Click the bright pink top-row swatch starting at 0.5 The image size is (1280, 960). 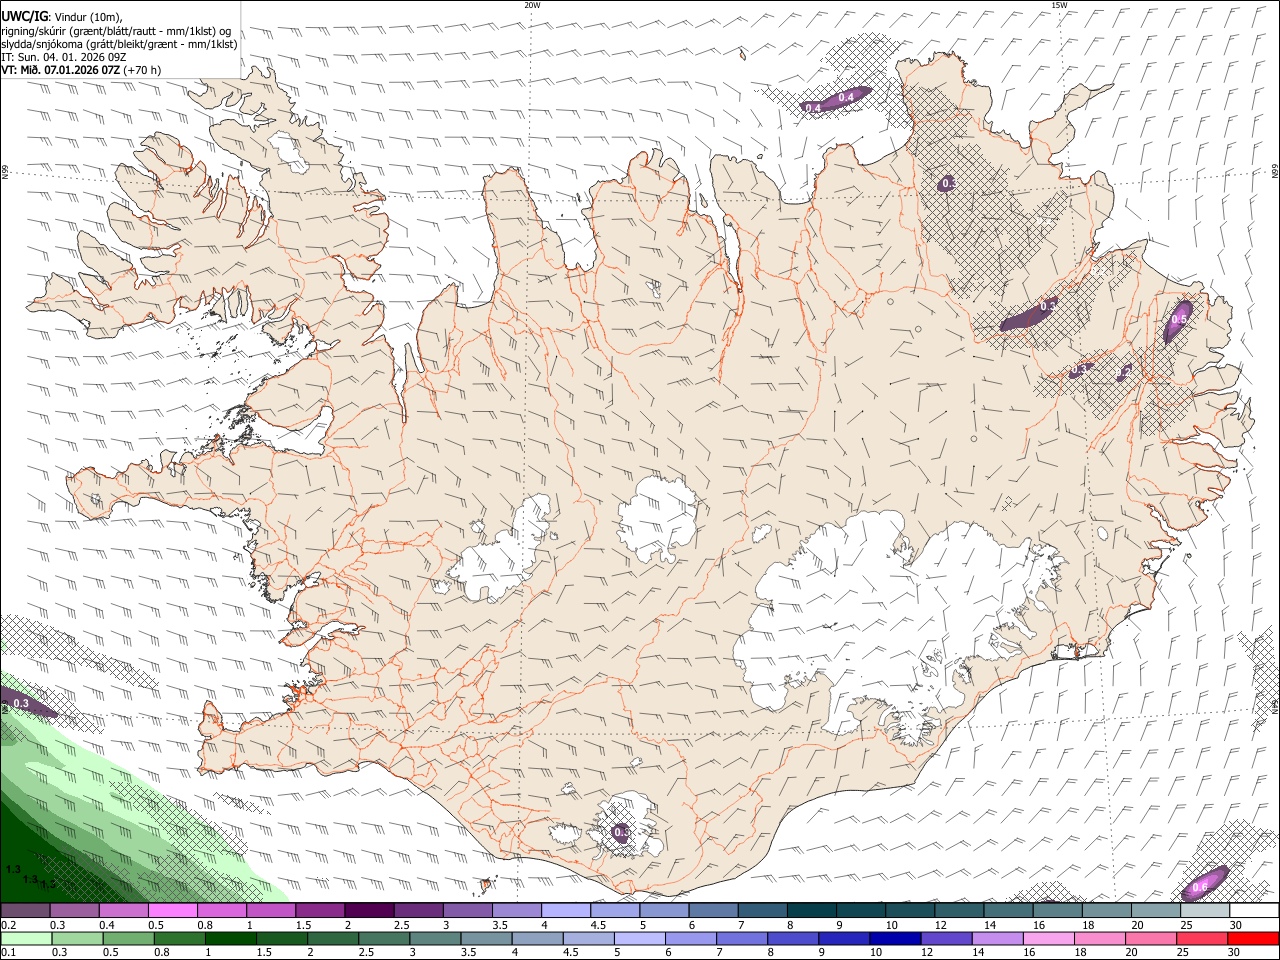tap(172, 911)
